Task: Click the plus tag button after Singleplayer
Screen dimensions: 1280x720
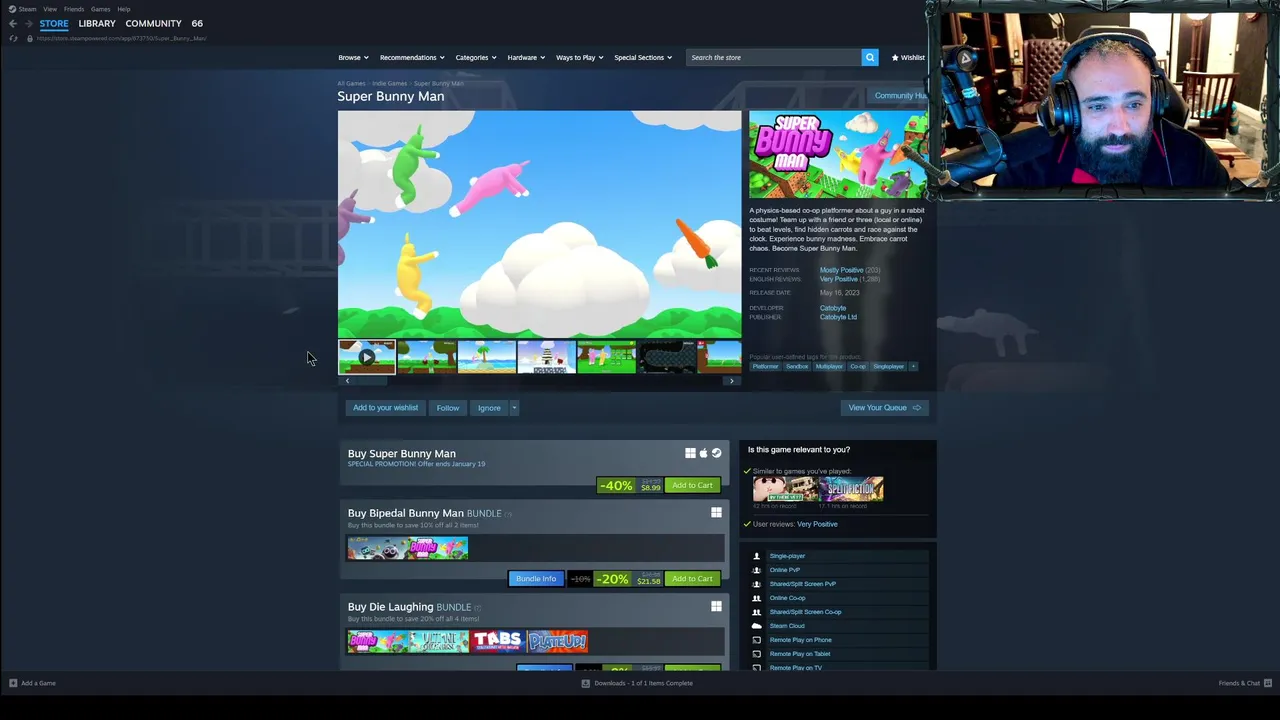Action: pos(913,366)
